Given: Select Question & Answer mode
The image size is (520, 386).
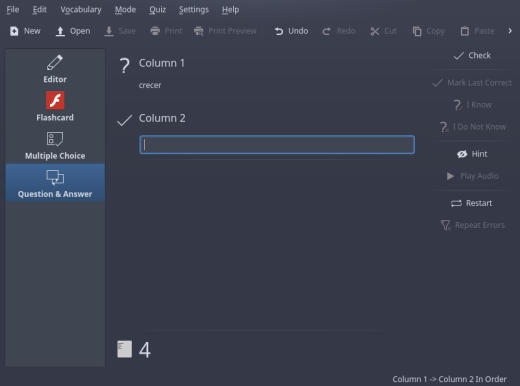Looking at the screenshot, I should [x=55, y=183].
